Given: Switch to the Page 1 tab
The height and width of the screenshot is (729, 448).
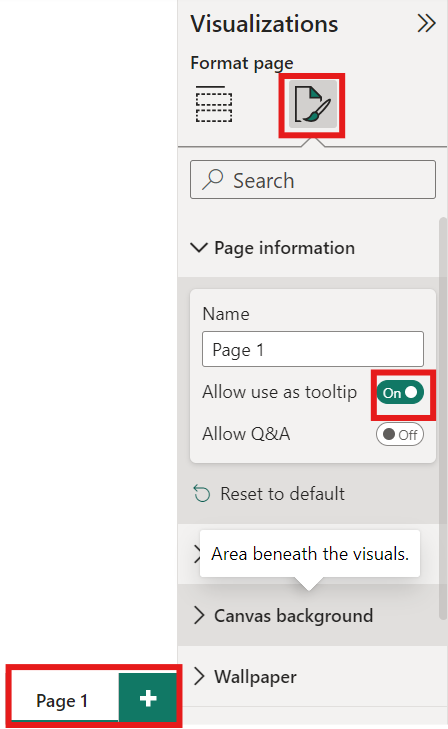Looking at the screenshot, I should [x=62, y=701].
